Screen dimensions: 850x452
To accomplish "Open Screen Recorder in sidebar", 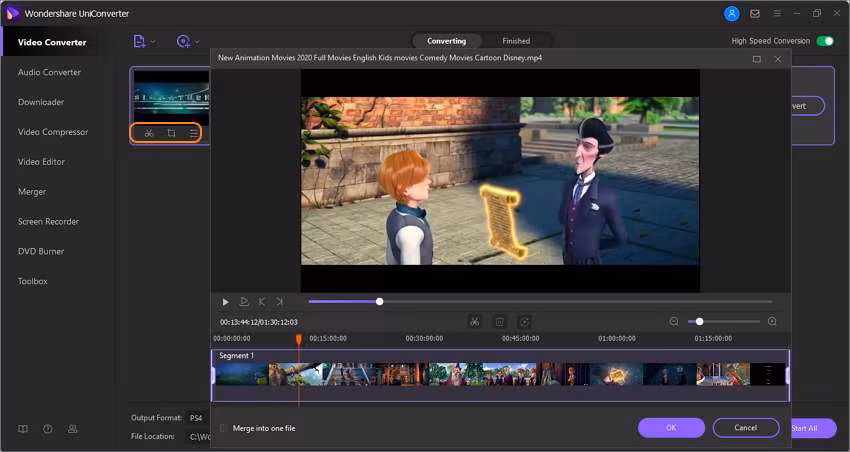I will click(48, 221).
